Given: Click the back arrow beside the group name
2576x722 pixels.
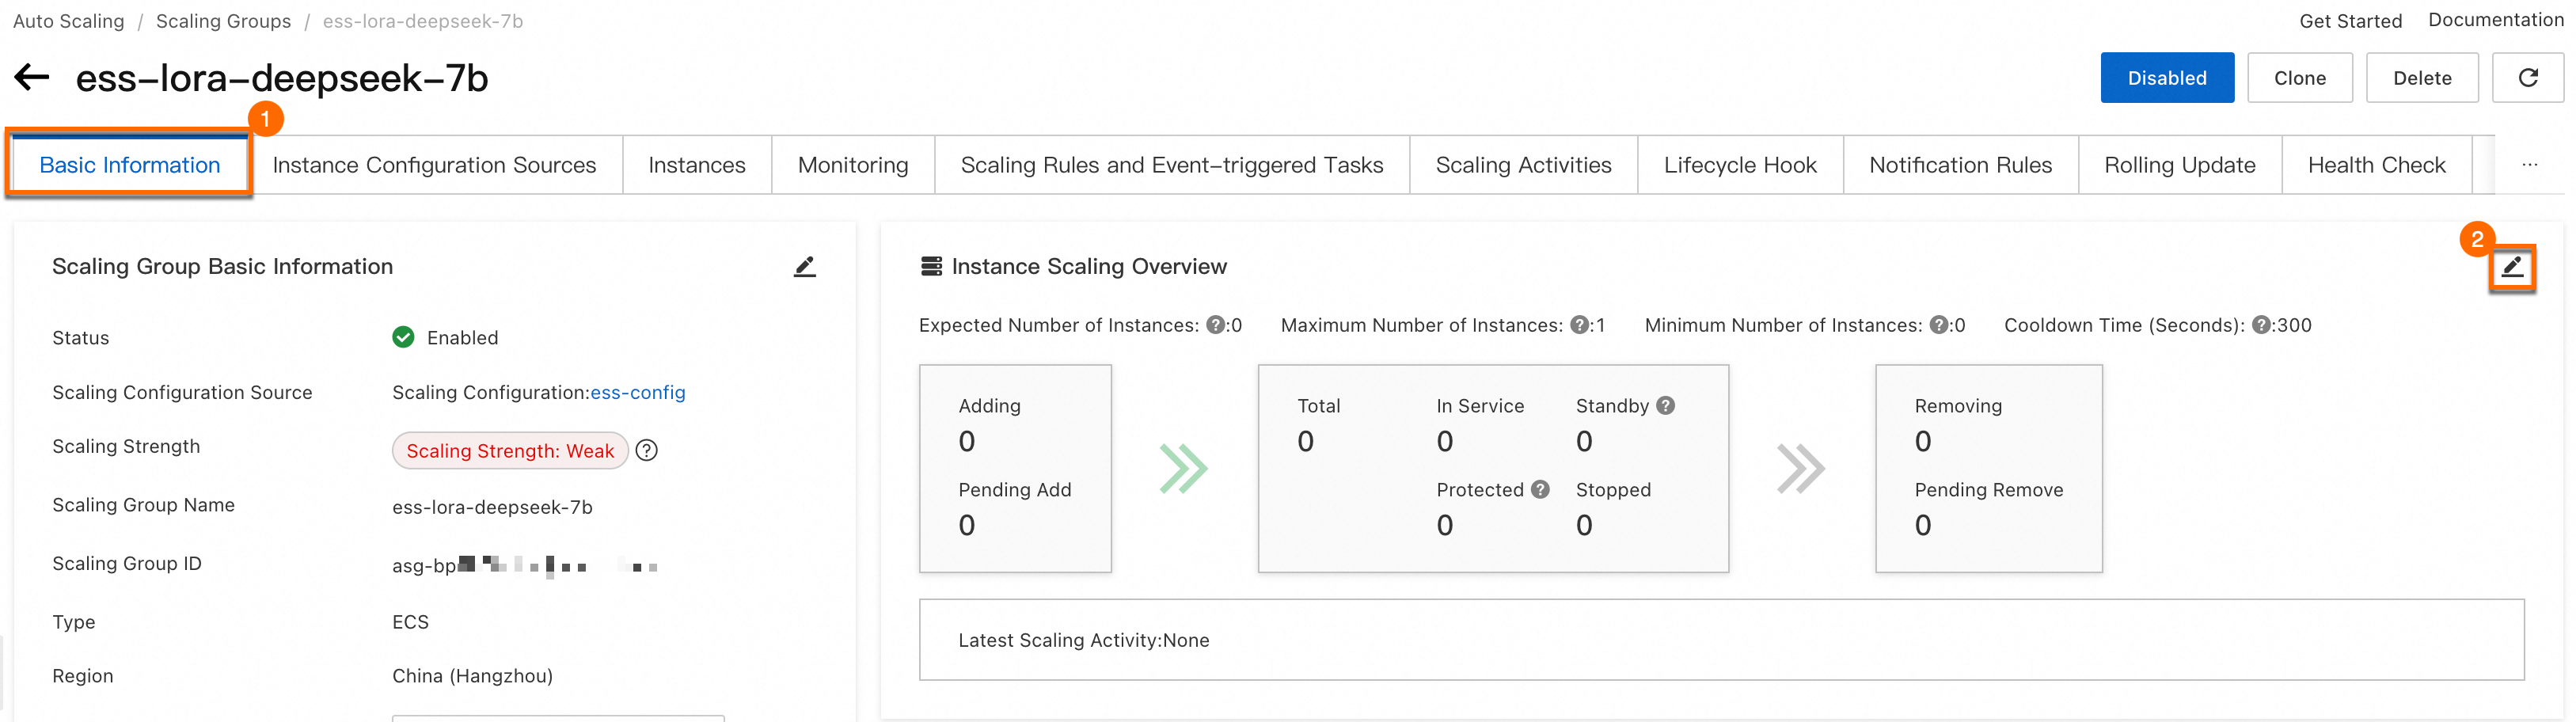Looking at the screenshot, I should click(32, 78).
